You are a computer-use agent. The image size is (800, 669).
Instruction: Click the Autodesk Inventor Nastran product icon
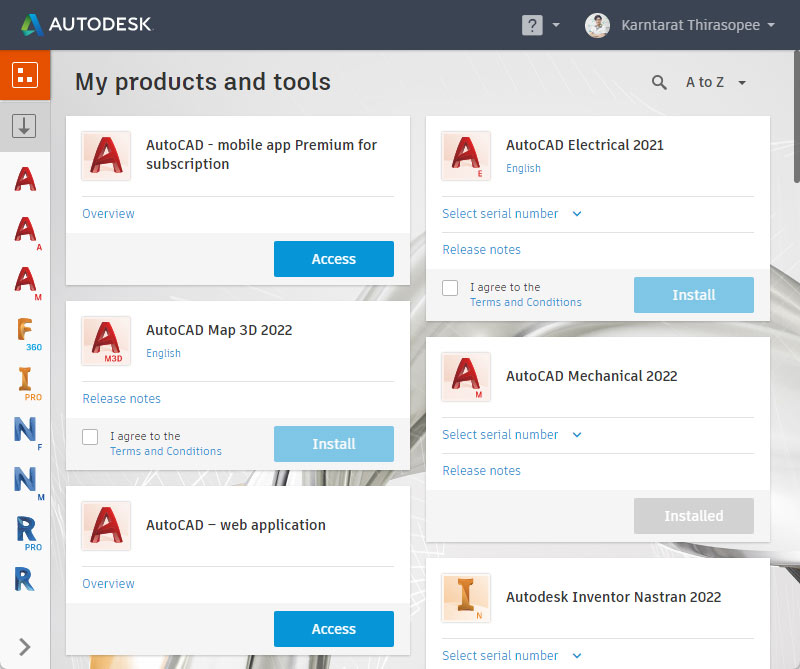pyautogui.click(x=466, y=598)
